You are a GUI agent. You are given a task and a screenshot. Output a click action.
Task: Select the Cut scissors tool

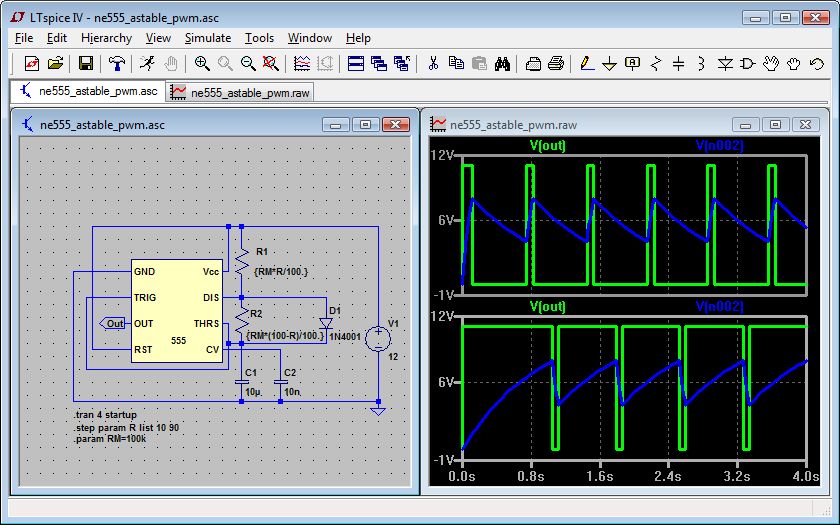coord(433,64)
